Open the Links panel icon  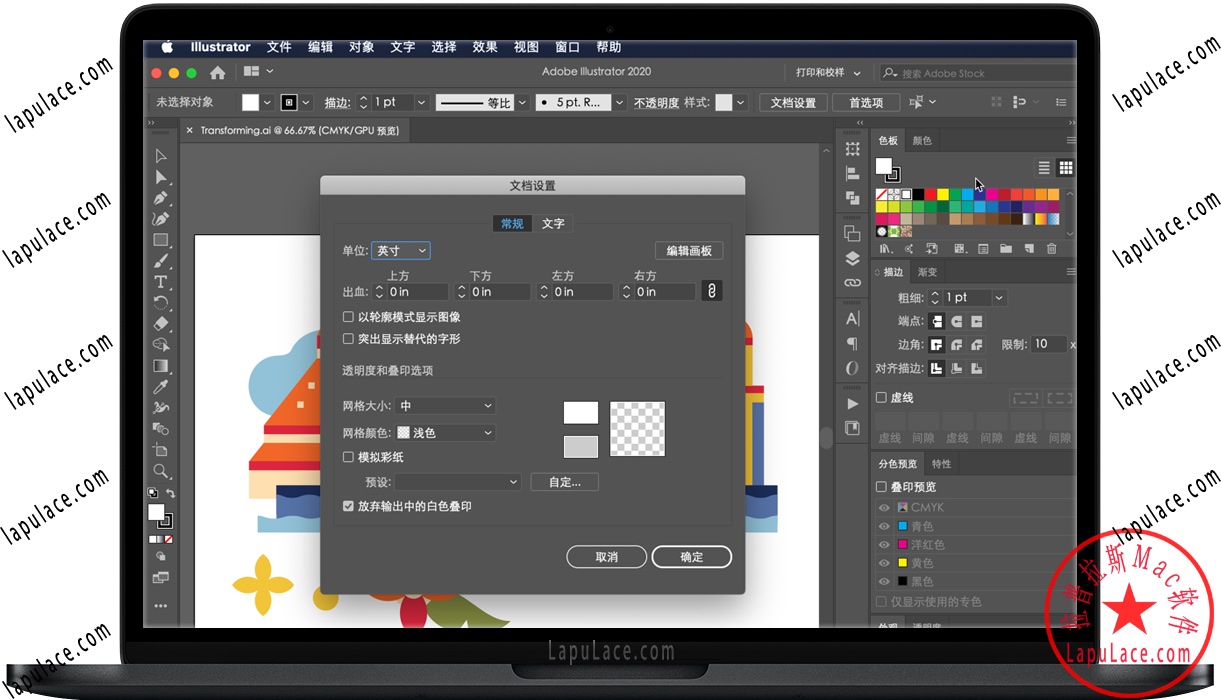852,283
